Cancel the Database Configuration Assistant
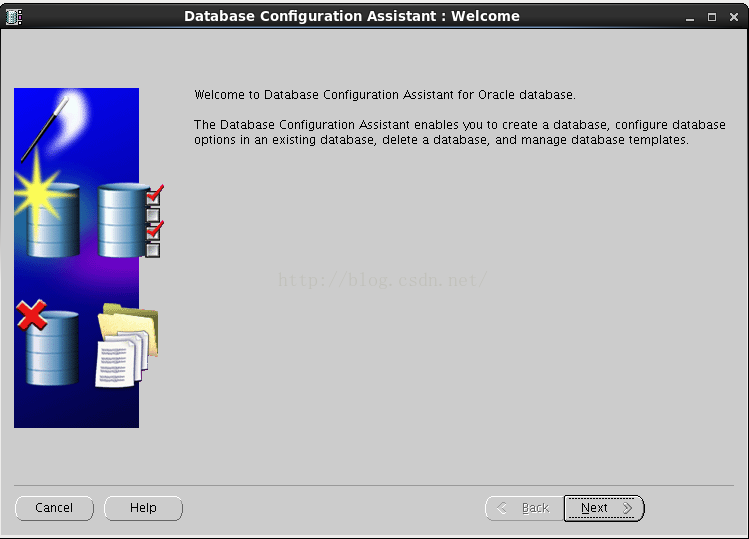This screenshot has height=539, width=749. click(54, 508)
